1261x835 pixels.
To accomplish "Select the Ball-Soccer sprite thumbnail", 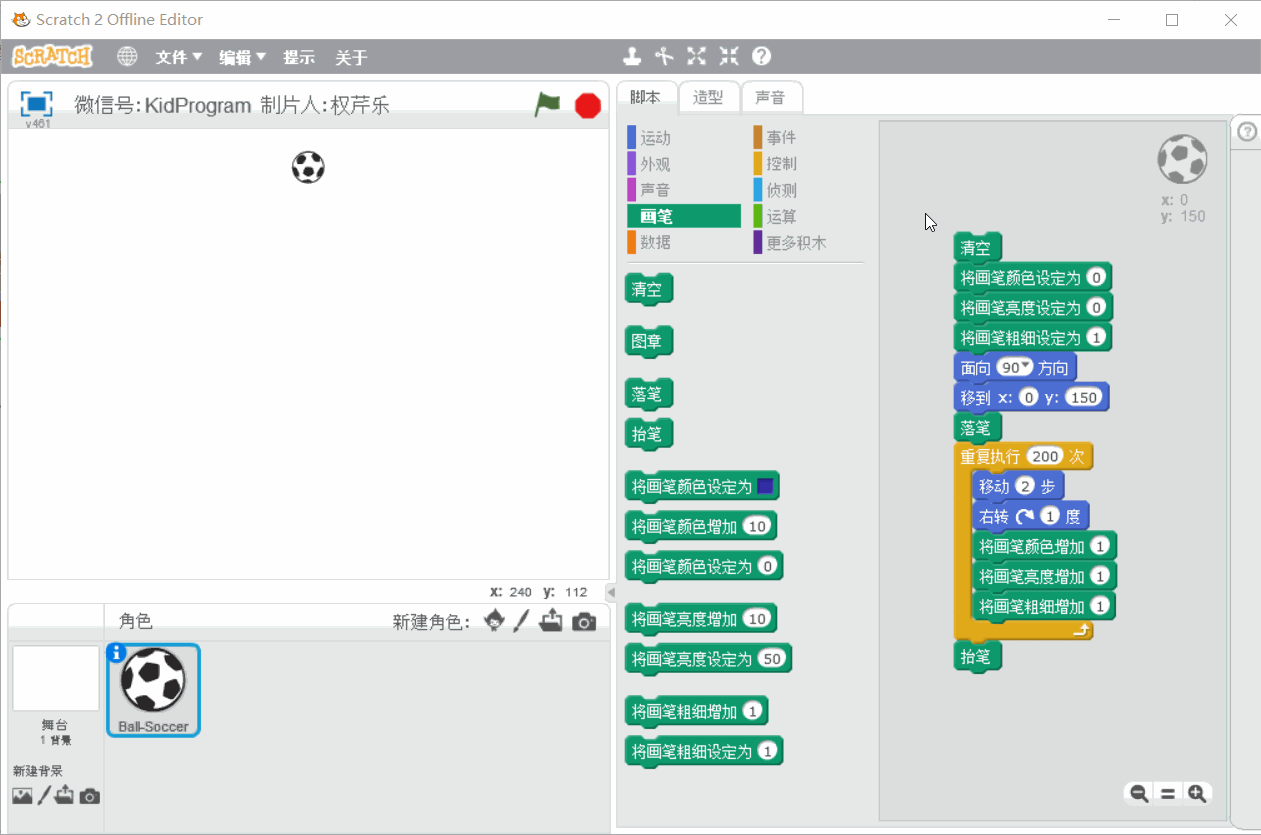I will pyautogui.click(x=153, y=689).
